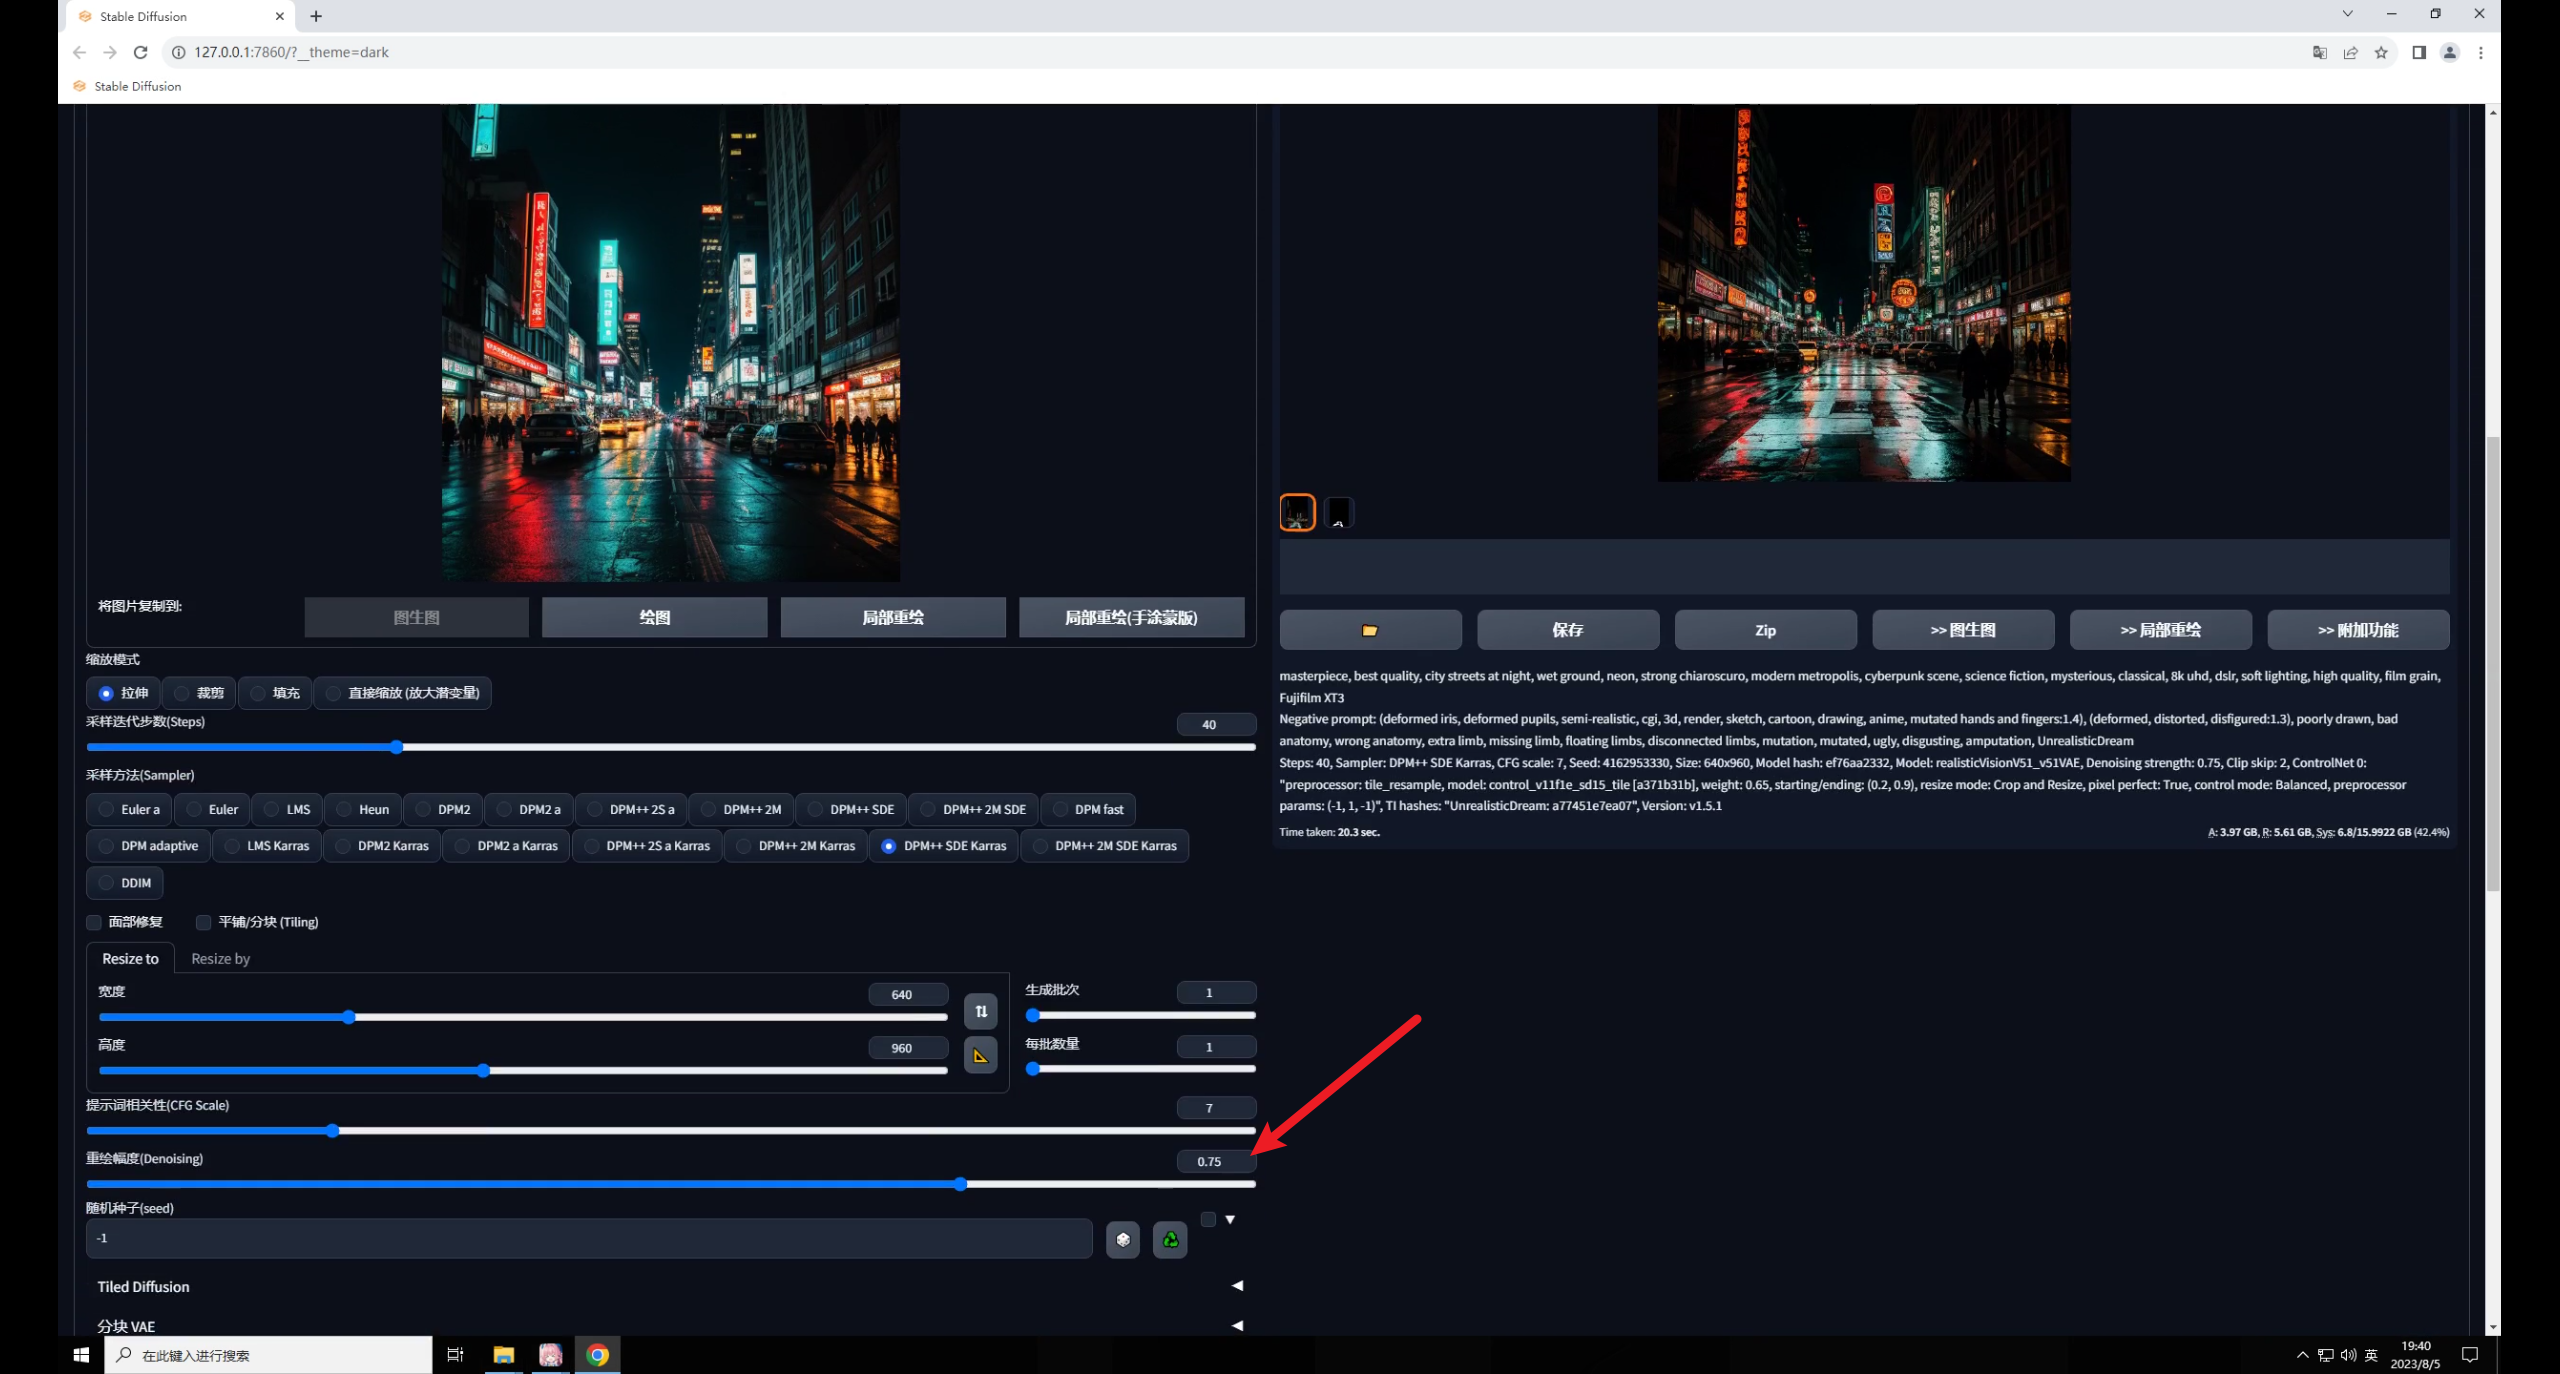
Task: Select the Resize to tab
Action: tap(130, 958)
